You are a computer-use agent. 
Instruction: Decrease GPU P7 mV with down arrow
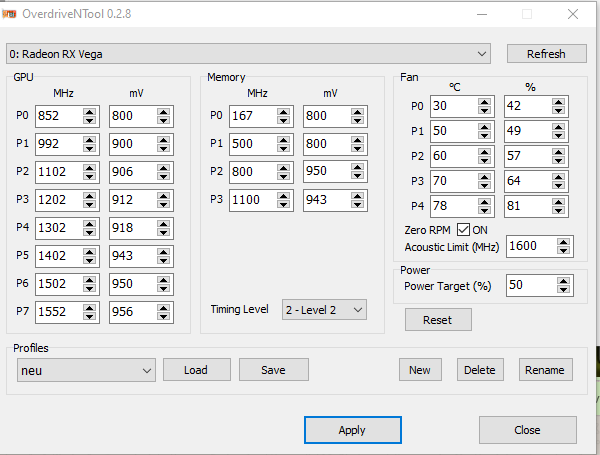pos(163,316)
